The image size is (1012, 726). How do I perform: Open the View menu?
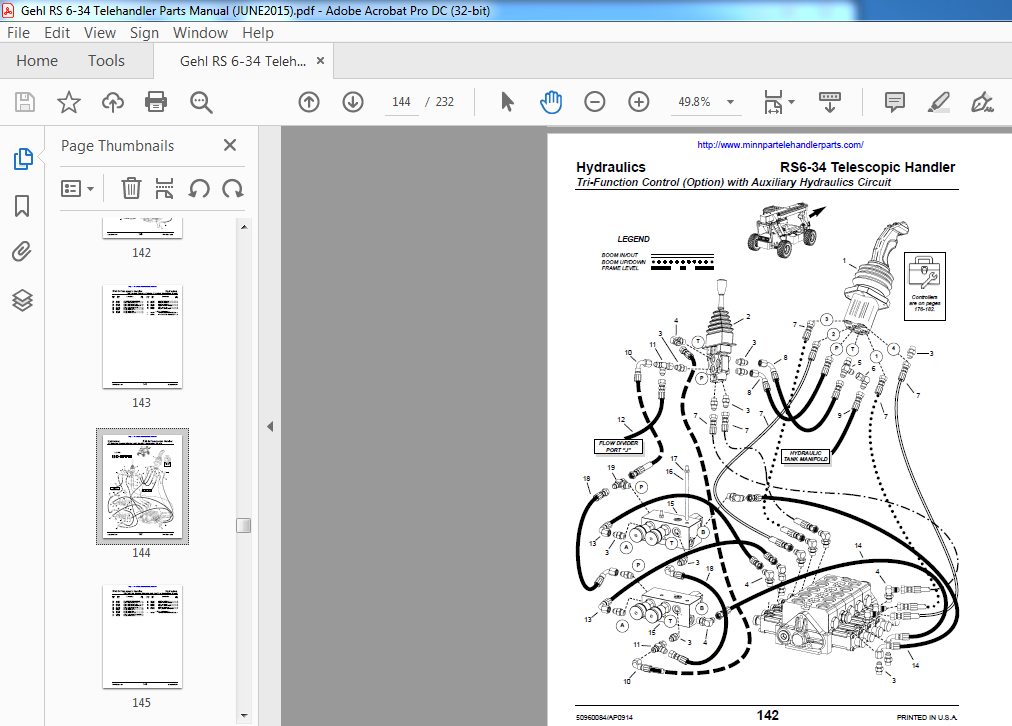pyautogui.click(x=99, y=33)
